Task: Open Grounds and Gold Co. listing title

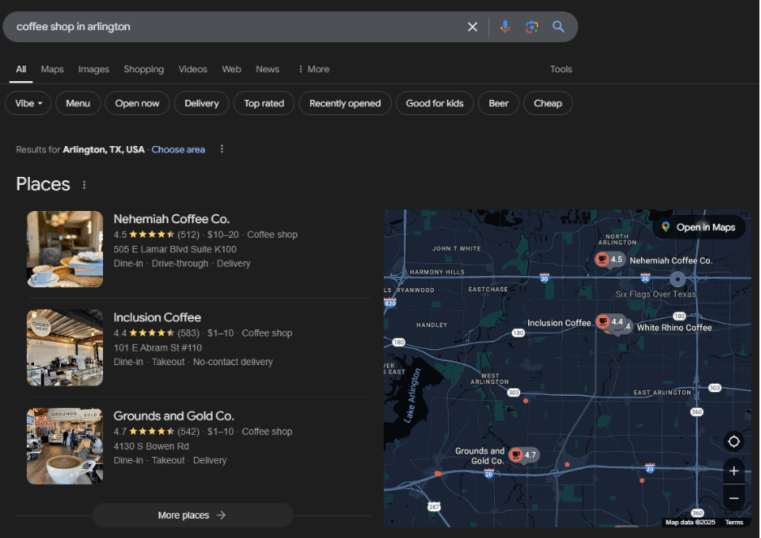Action: pyautogui.click(x=174, y=416)
